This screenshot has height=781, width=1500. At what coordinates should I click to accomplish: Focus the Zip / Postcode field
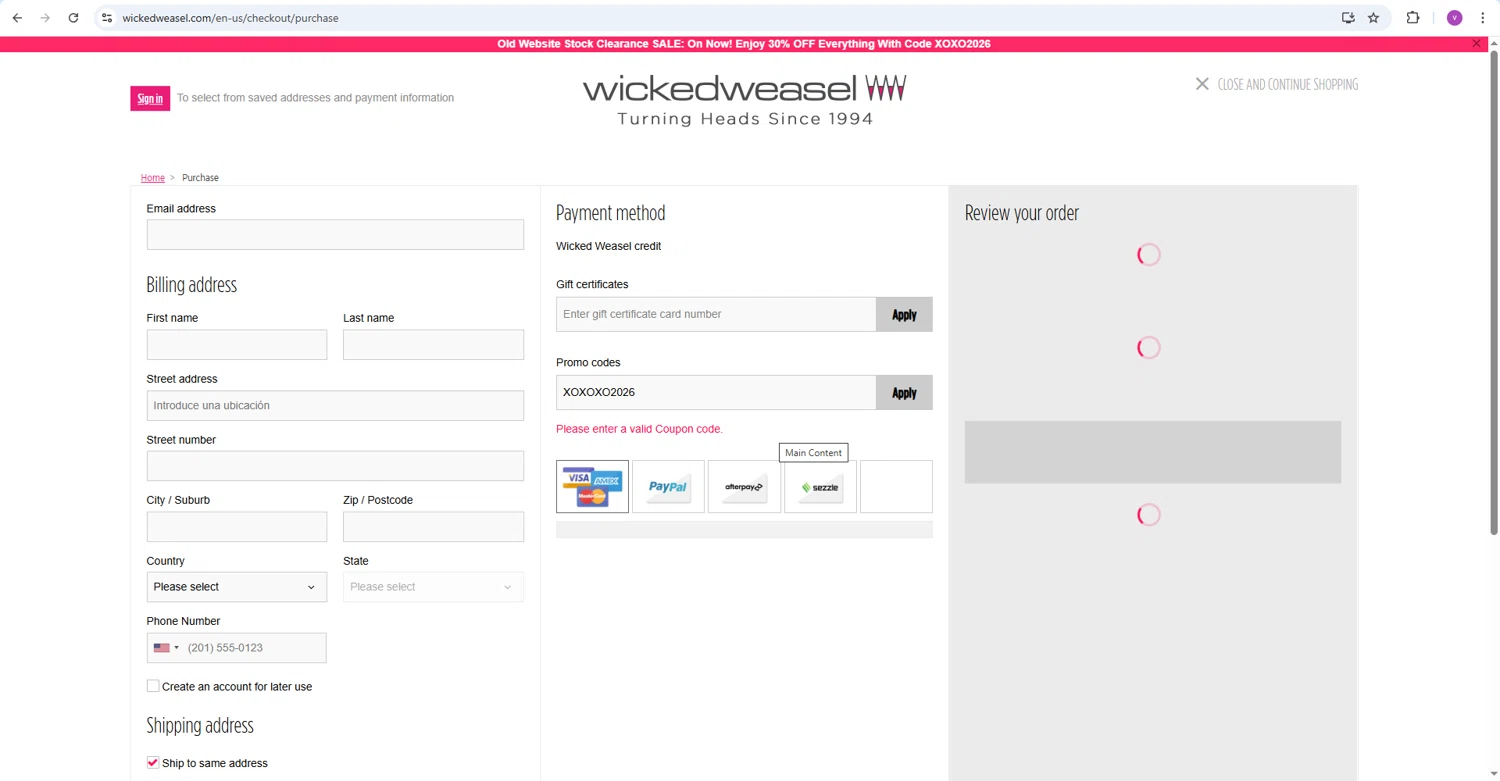(x=433, y=527)
